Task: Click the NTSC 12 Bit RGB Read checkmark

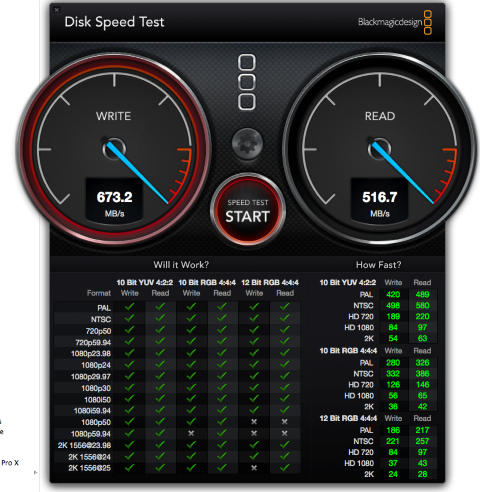Action: 285,318
